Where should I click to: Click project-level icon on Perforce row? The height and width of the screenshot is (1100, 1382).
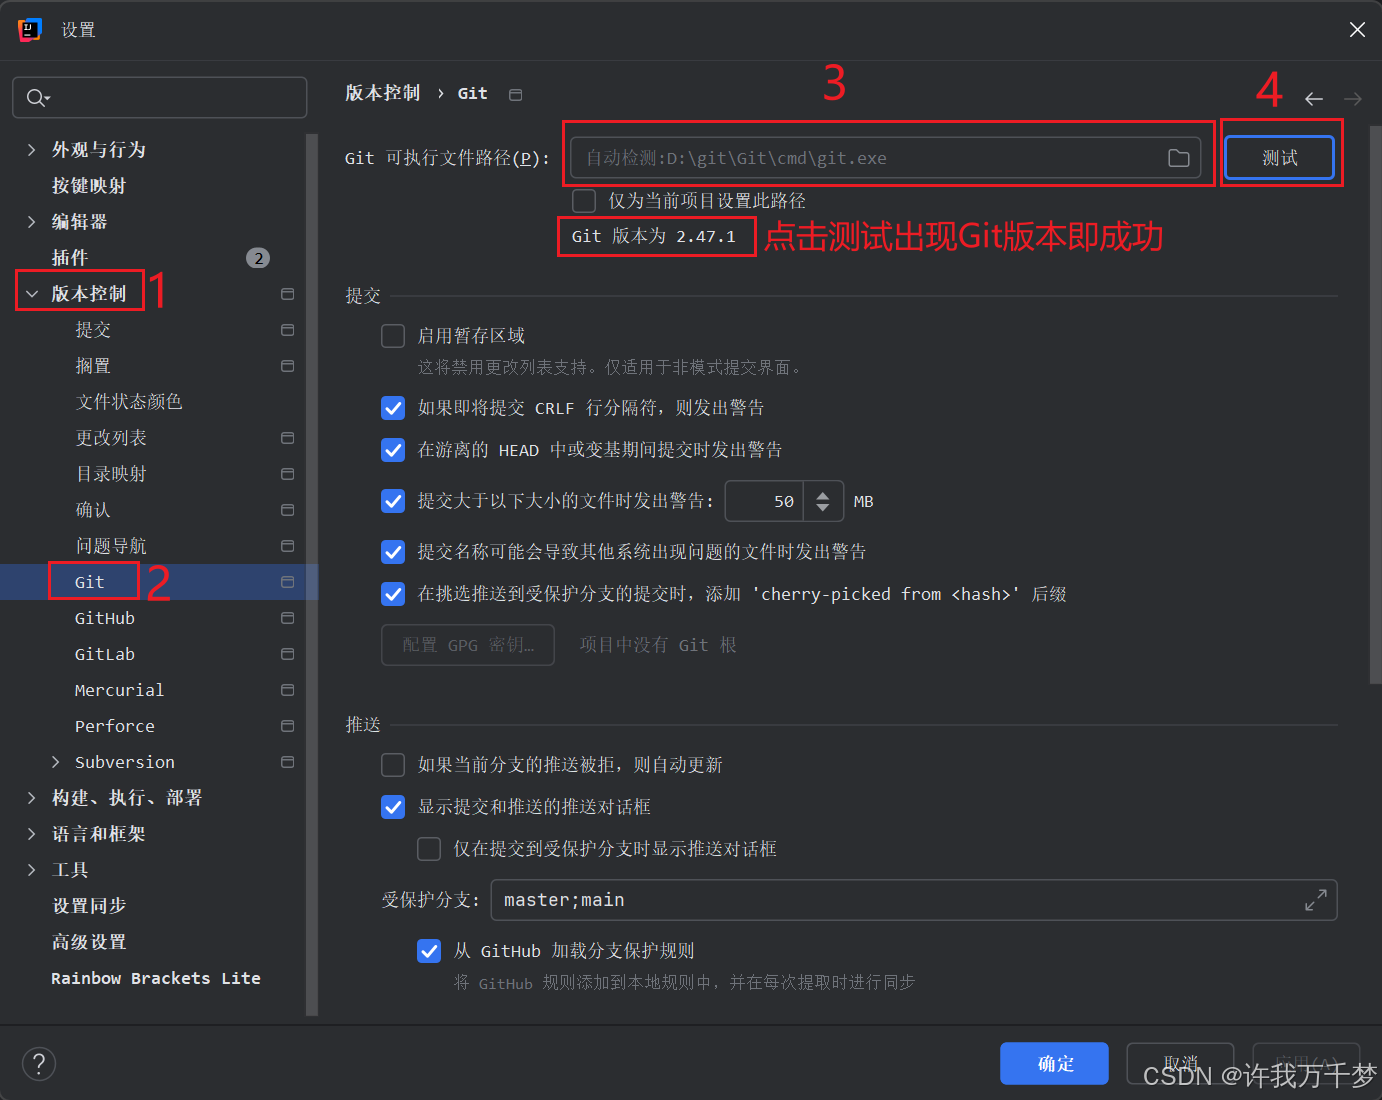(x=288, y=726)
